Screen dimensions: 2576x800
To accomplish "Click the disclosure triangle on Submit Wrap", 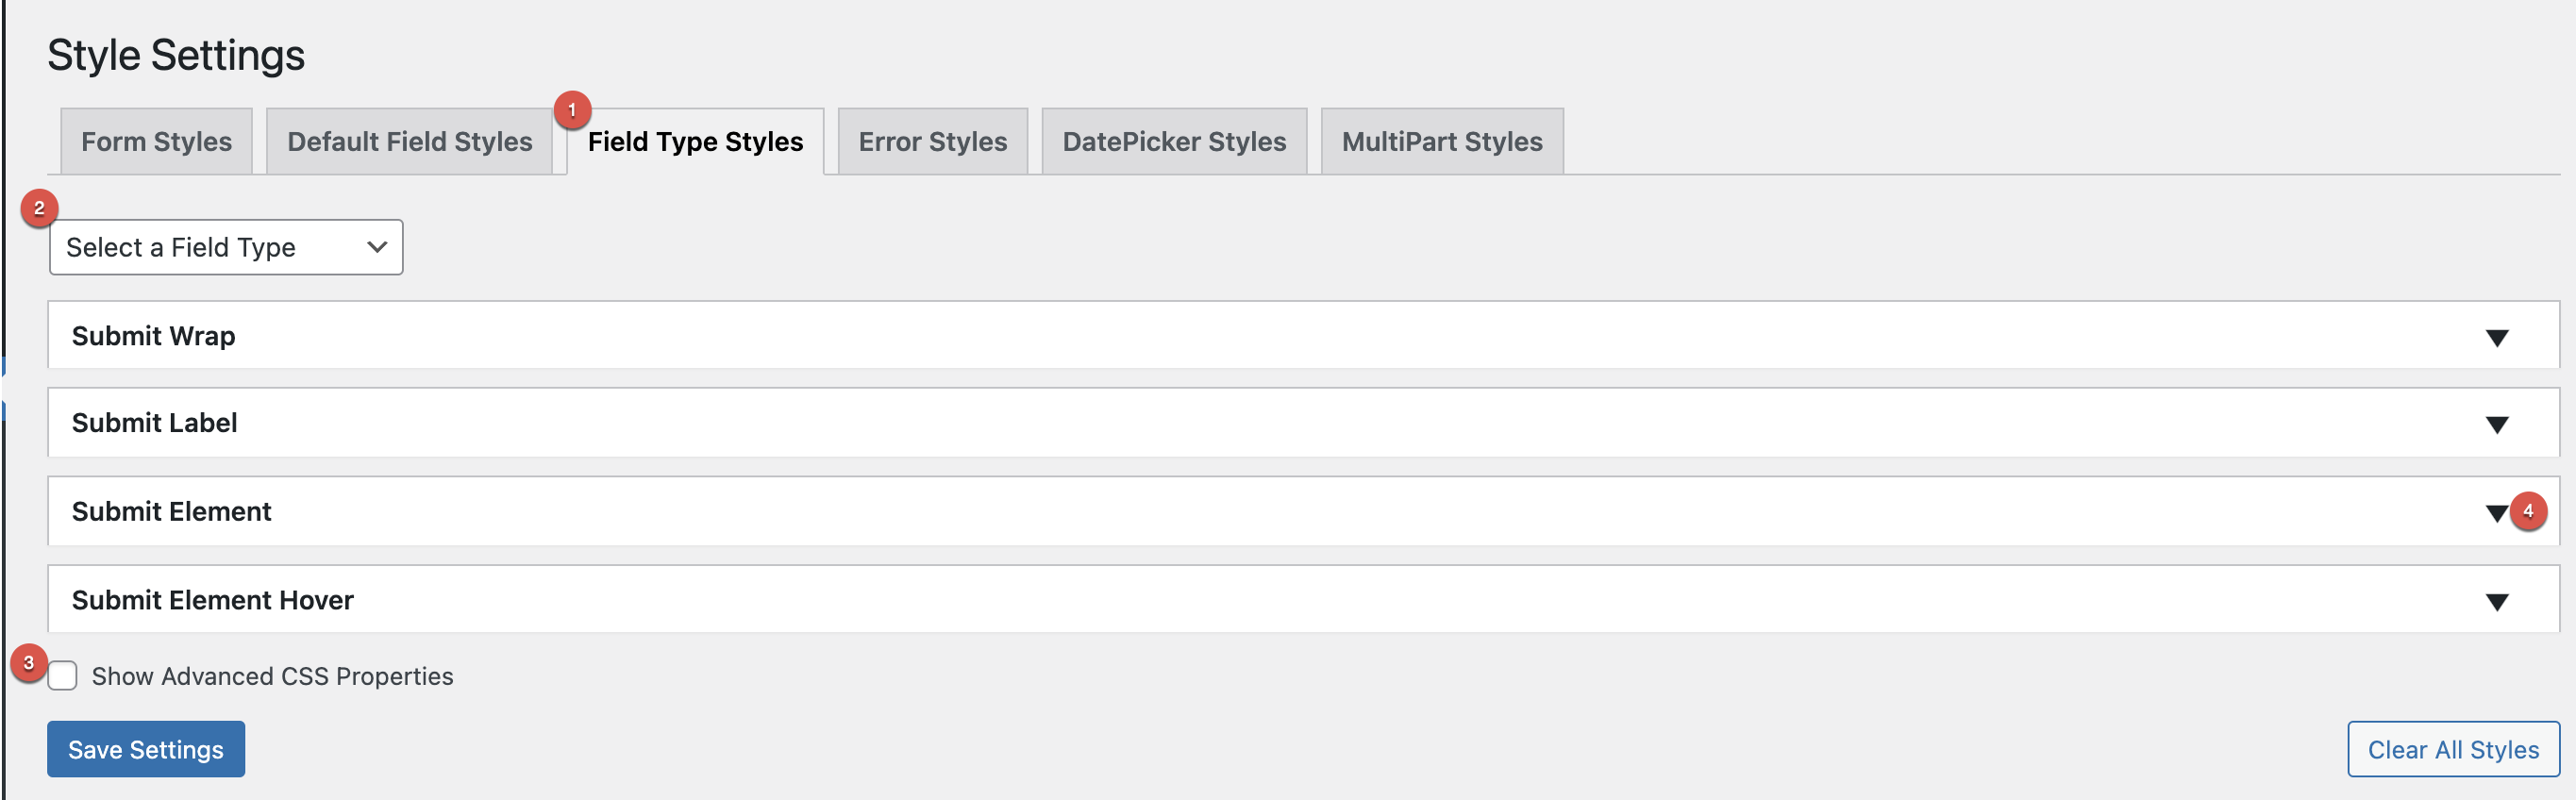I will pyautogui.click(x=2498, y=337).
